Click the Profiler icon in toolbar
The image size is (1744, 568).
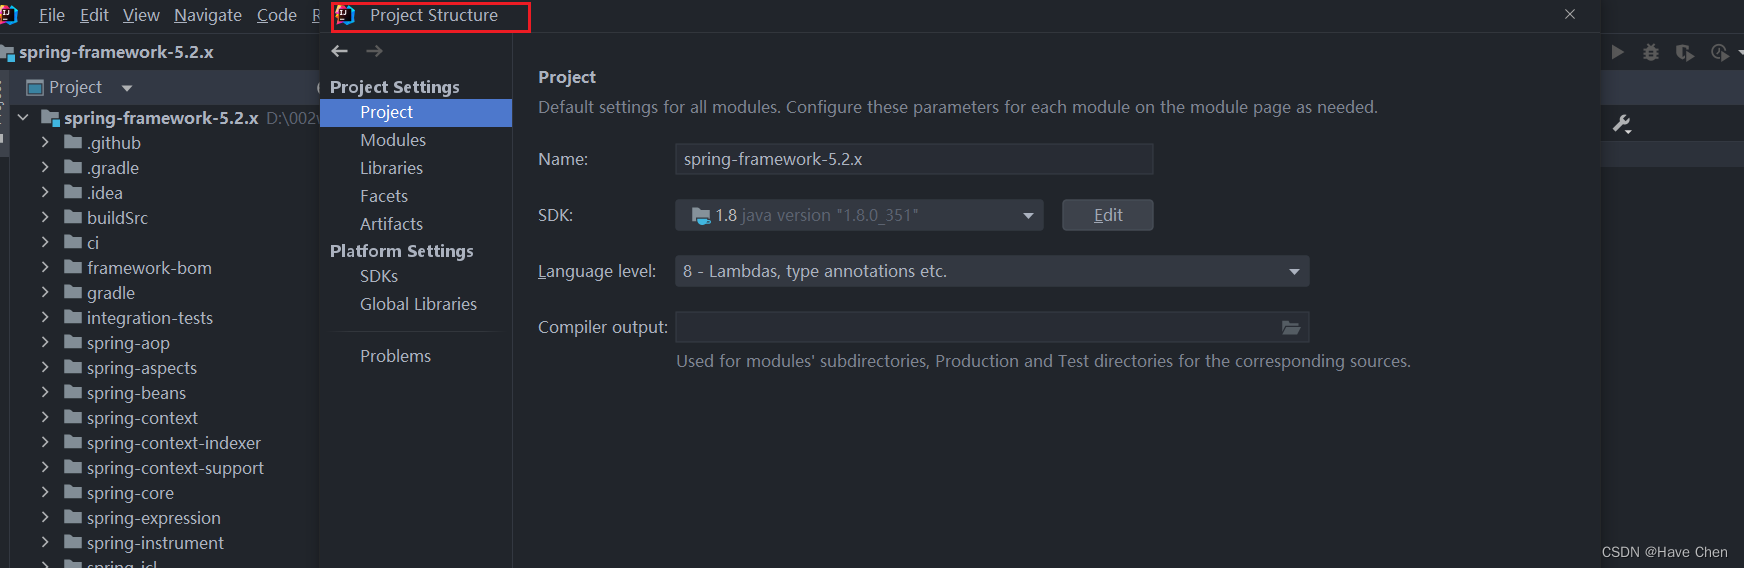pos(1720,52)
